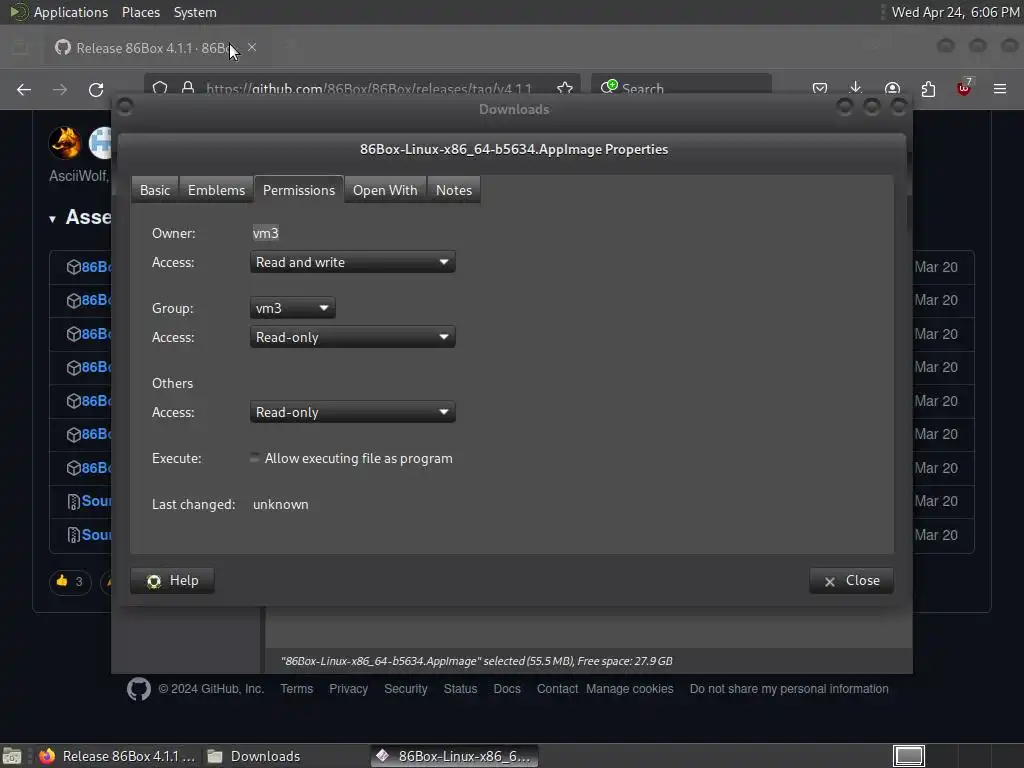This screenshot has width=1024, height=768.
Task: Open the Contact footer link
Action: pos(557,689)
